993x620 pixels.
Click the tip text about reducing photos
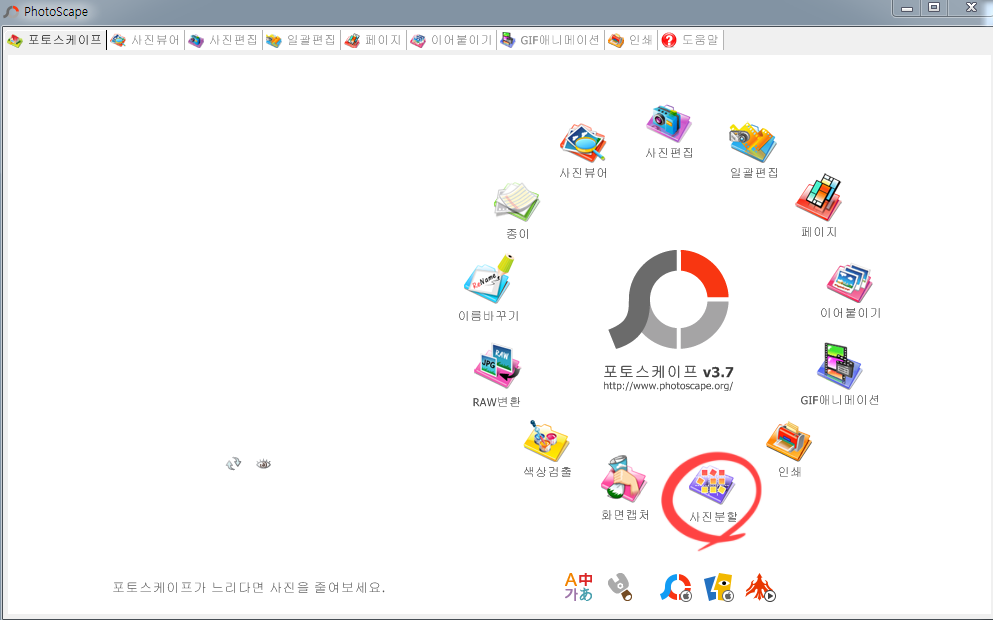[249, 587]
